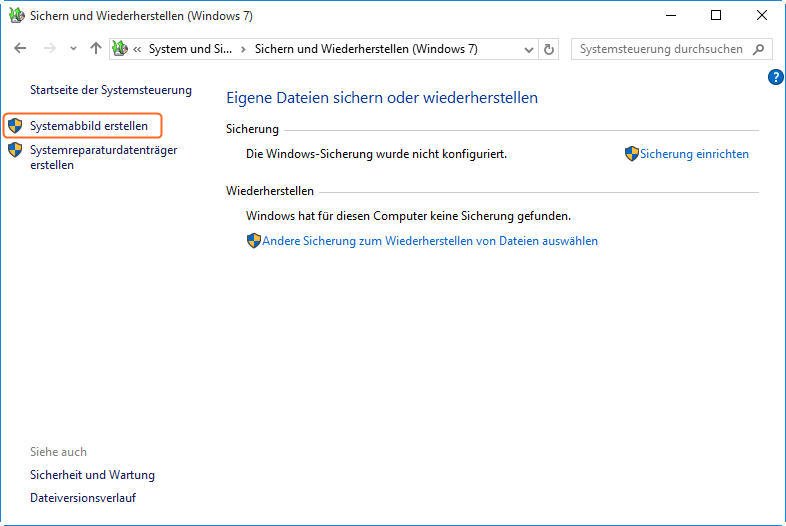786x526 pixels.
Task: Expand the leading '«' breadcrumb overflow chevron
Action: click(137, 49)
